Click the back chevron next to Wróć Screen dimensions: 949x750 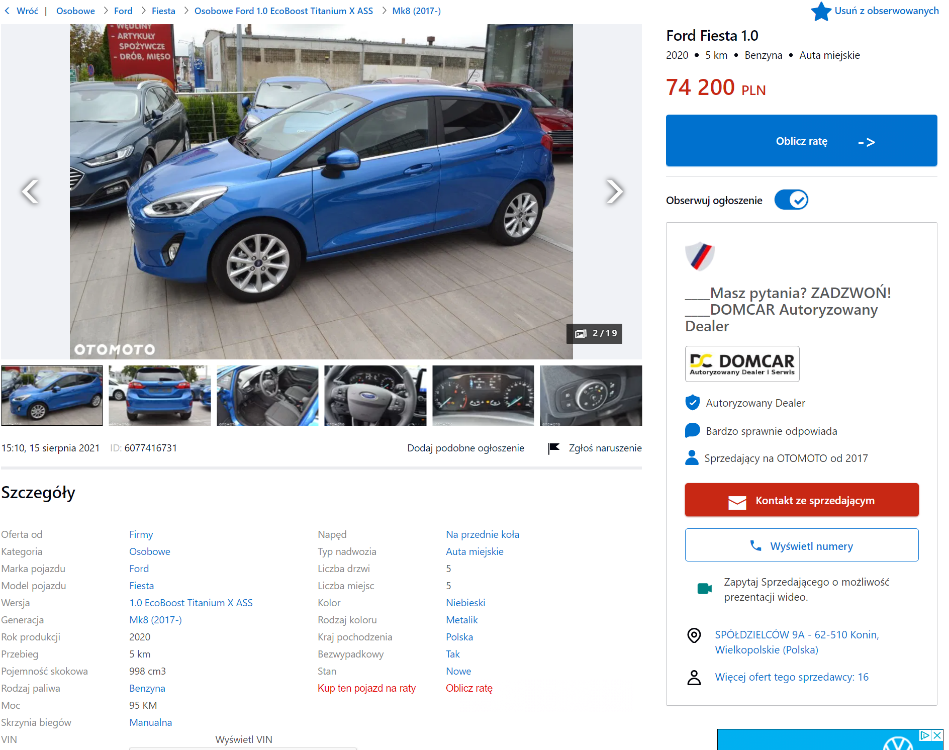[x=7, y=11]
